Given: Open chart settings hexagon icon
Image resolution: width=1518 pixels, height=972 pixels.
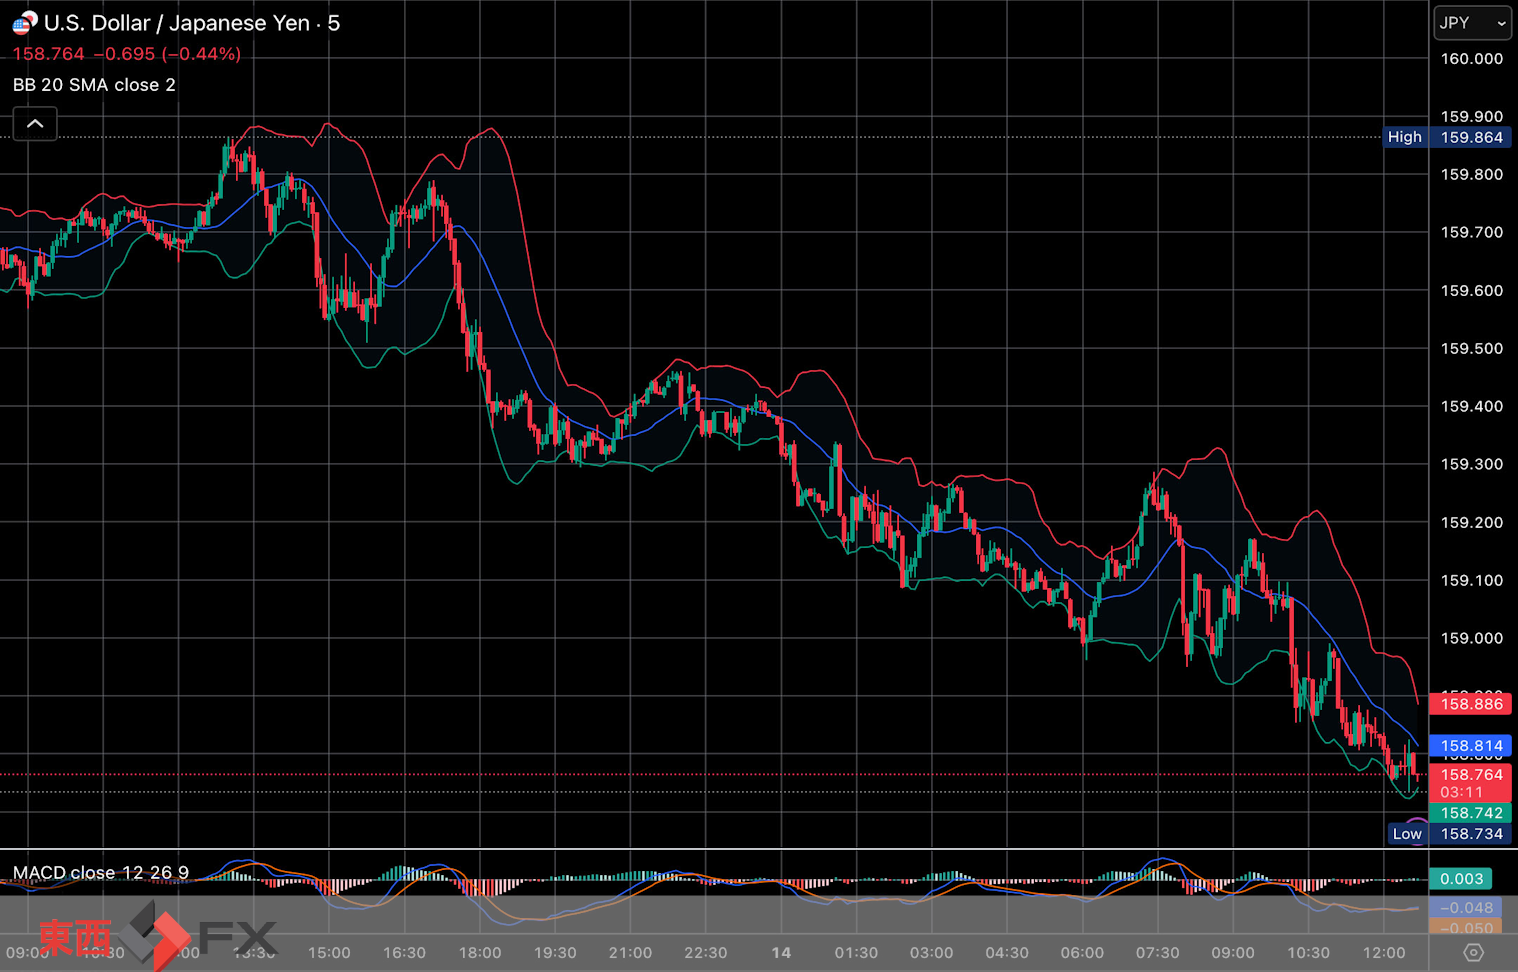Looking at the screenshot, I should [x=1473, y=952].
